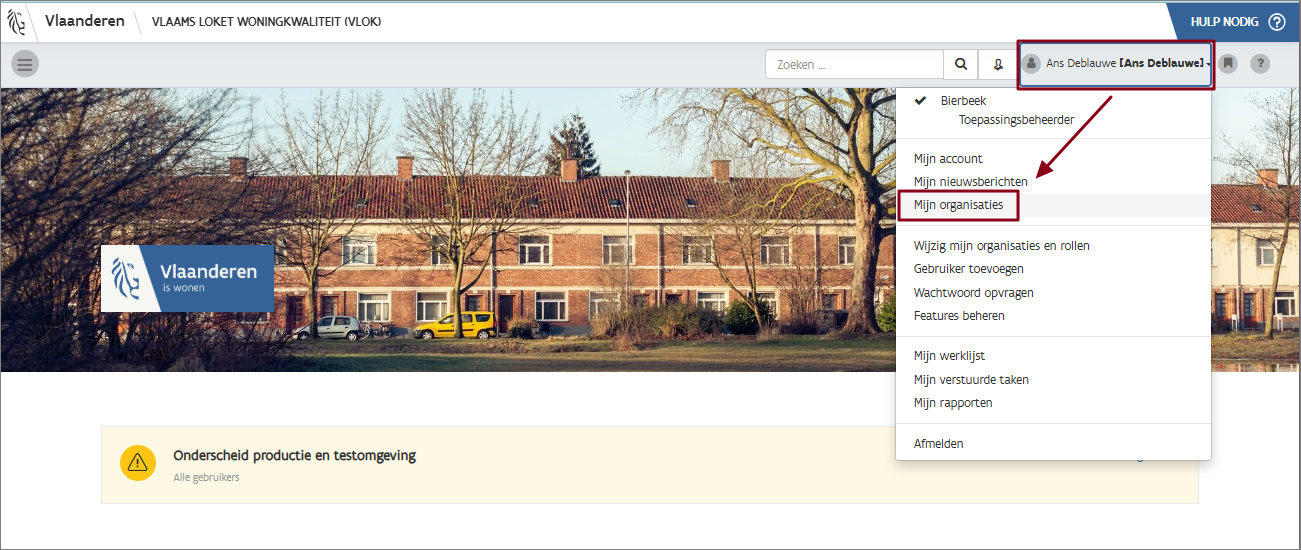This screenshot has height=550, width=1301.
Task: Select the checked Bierbeek organisation
Action: tap(962, 101)
